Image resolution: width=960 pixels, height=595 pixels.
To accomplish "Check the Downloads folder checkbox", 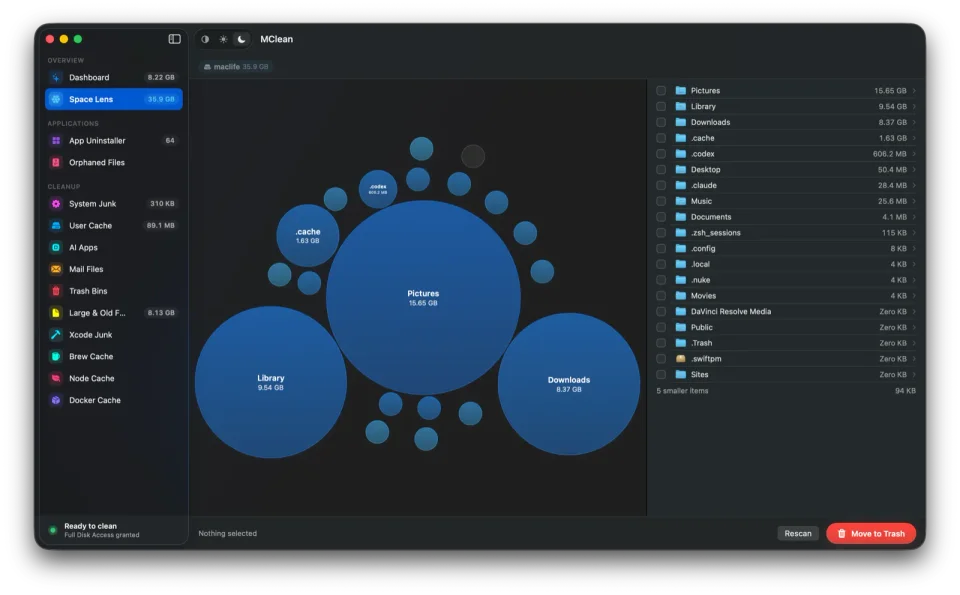I will [661, 122].
